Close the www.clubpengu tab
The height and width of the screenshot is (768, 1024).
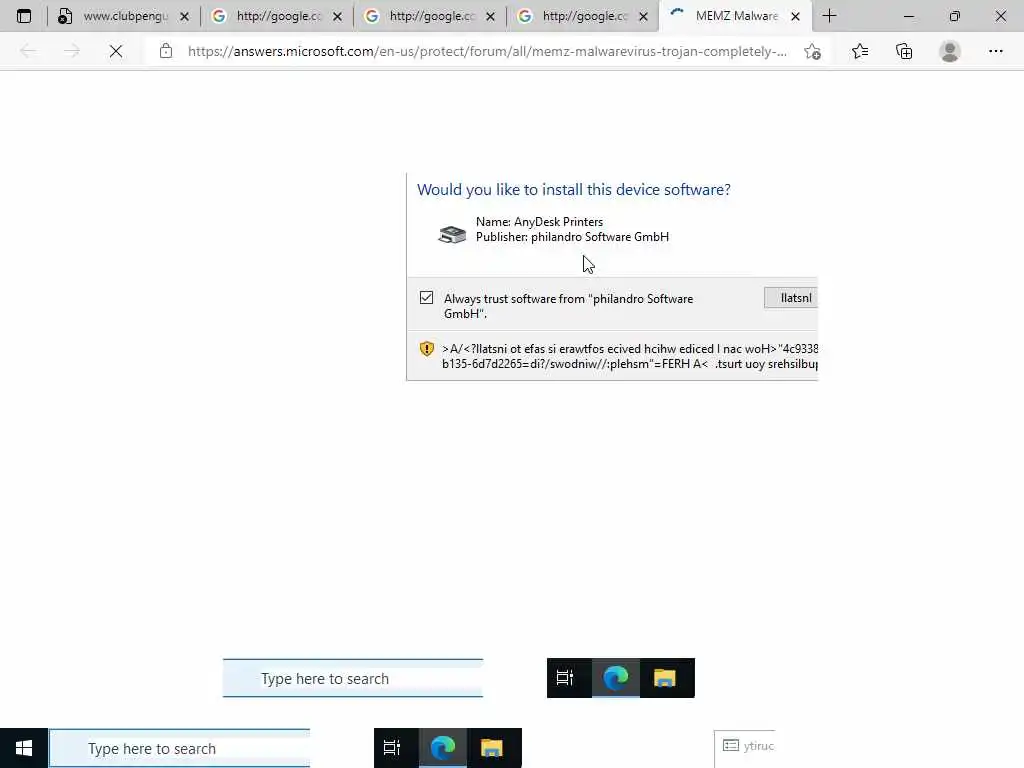coord(185,16)
